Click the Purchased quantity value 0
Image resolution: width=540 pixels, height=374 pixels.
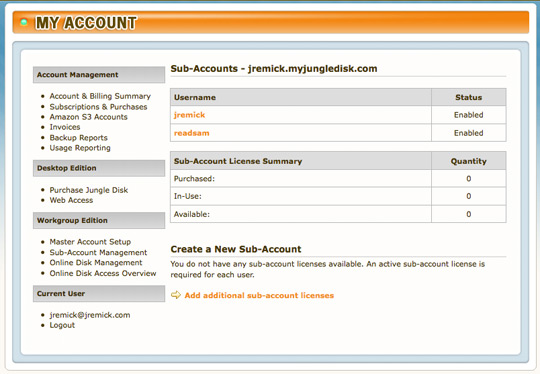pyautogui.click(x=468, y=179)
